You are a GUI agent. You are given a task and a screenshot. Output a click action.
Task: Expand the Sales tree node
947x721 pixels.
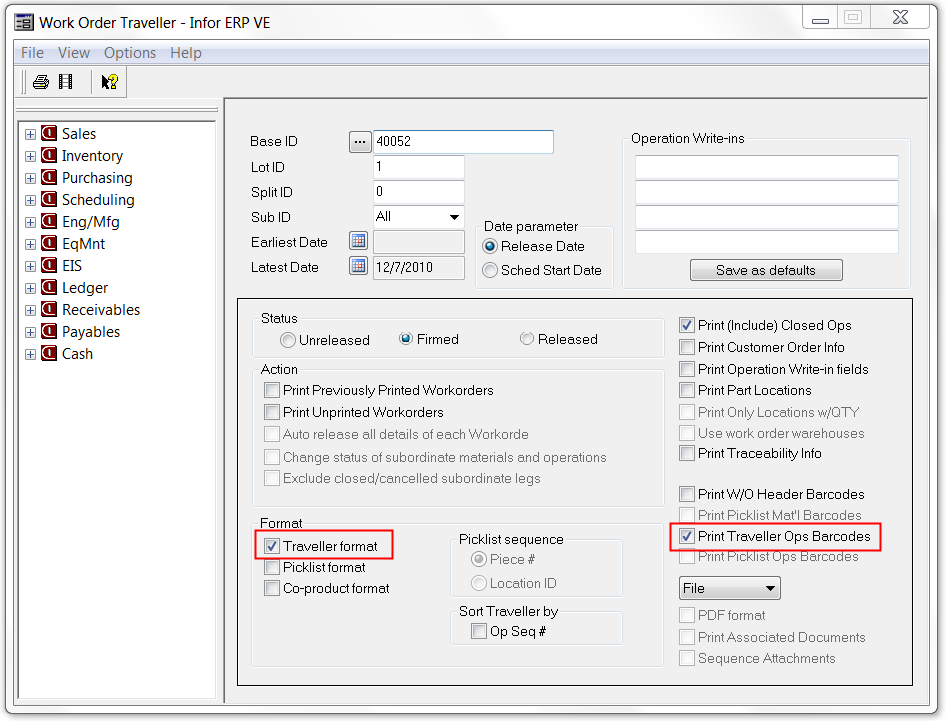coord(30,134)
